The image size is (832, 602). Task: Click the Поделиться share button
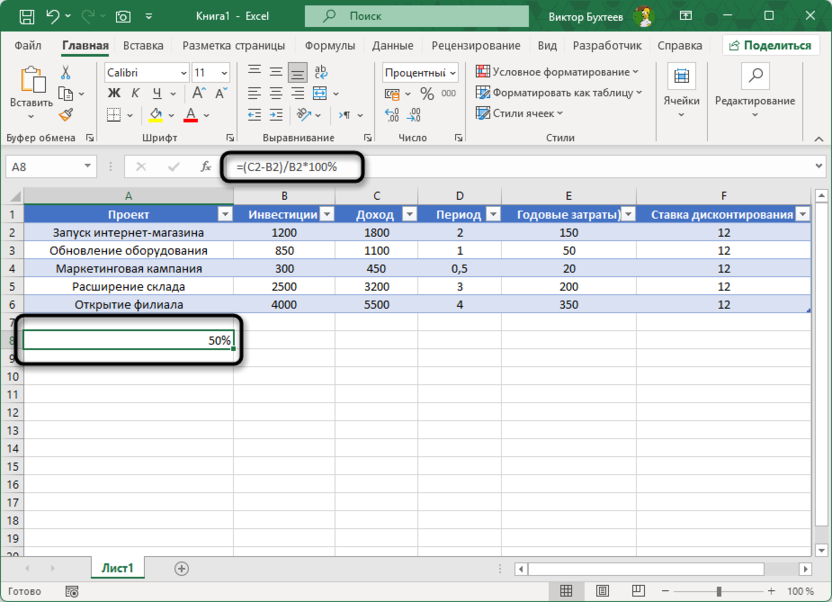tap(769, 45)
